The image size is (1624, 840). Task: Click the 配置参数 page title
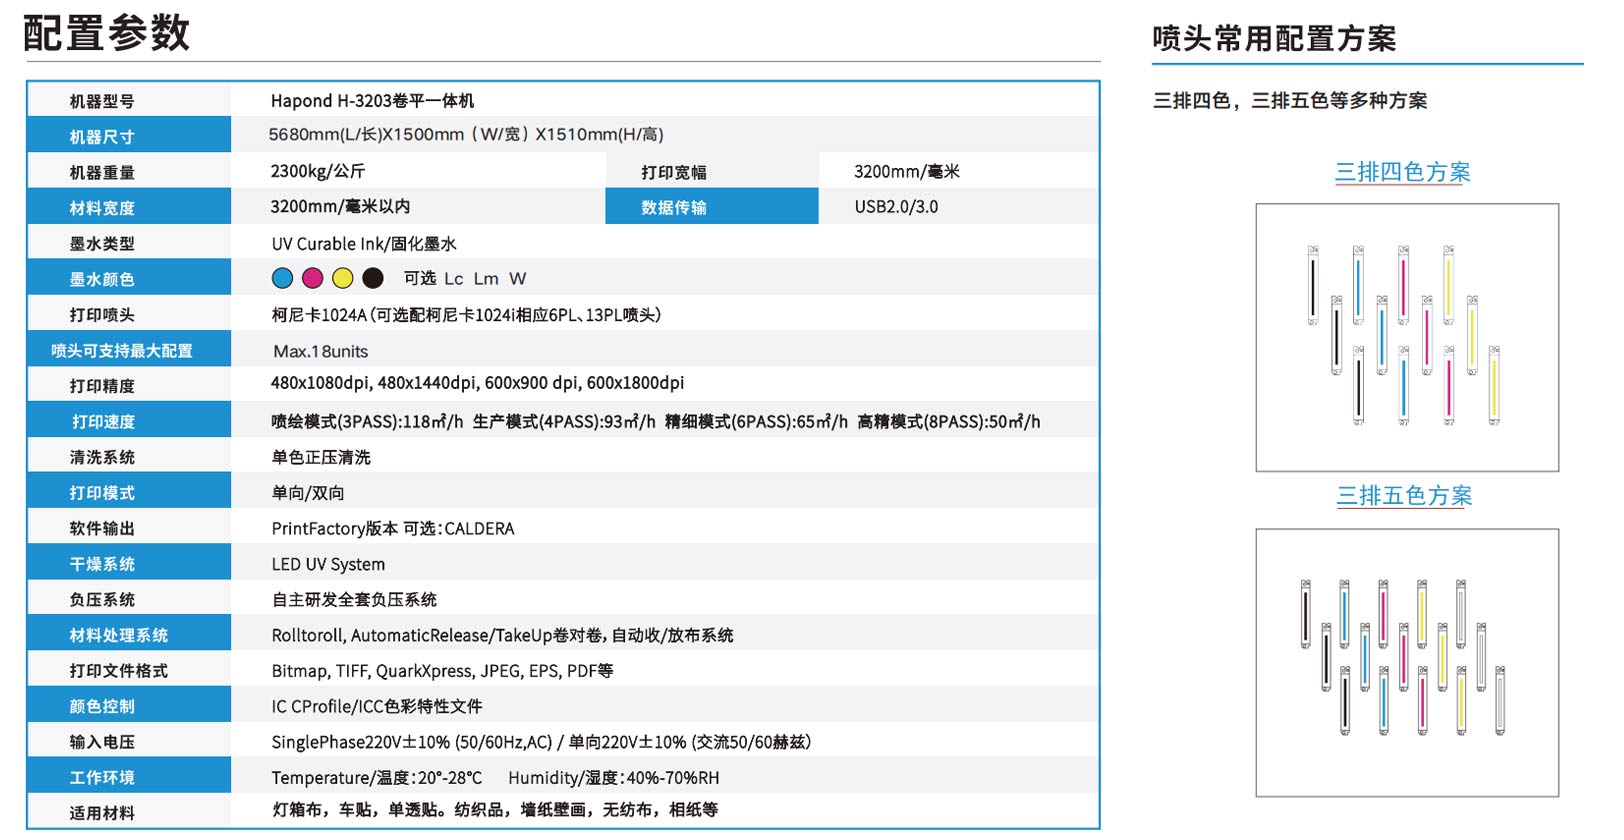[106, 33]
